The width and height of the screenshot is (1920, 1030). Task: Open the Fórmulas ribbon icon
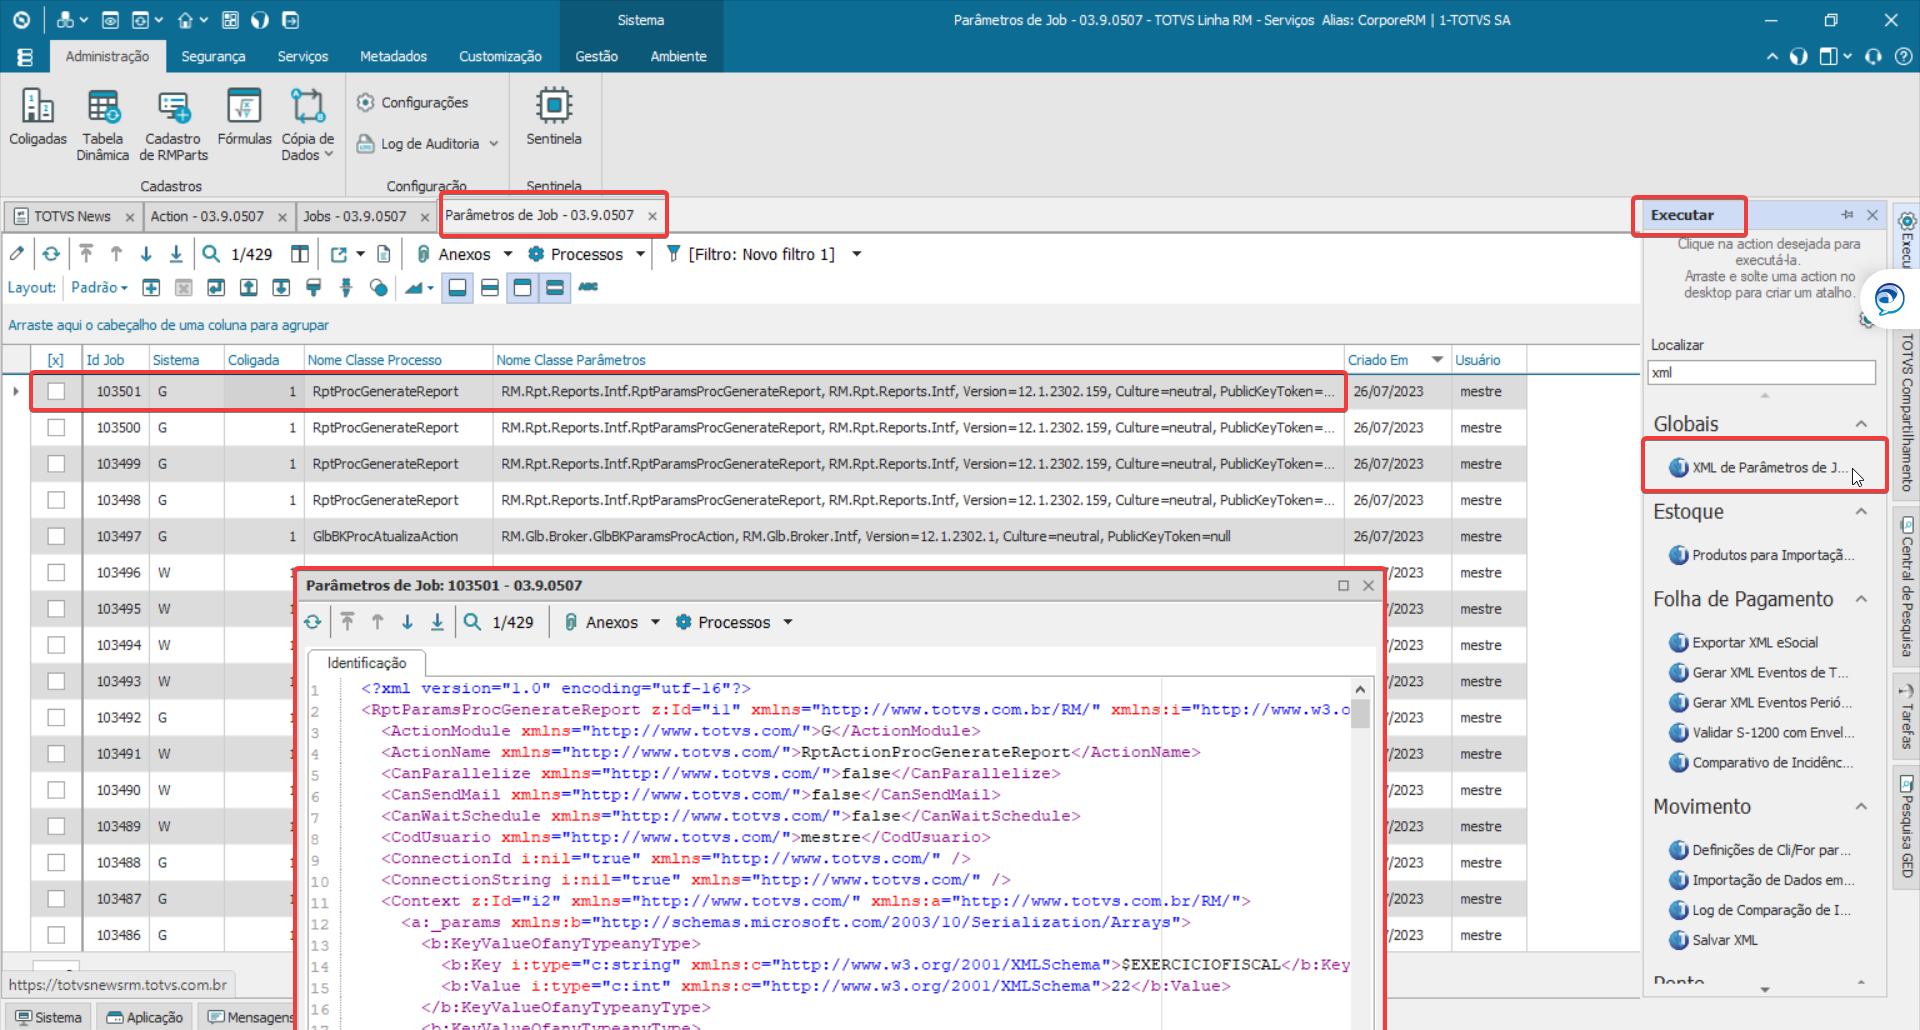point(244,117)
